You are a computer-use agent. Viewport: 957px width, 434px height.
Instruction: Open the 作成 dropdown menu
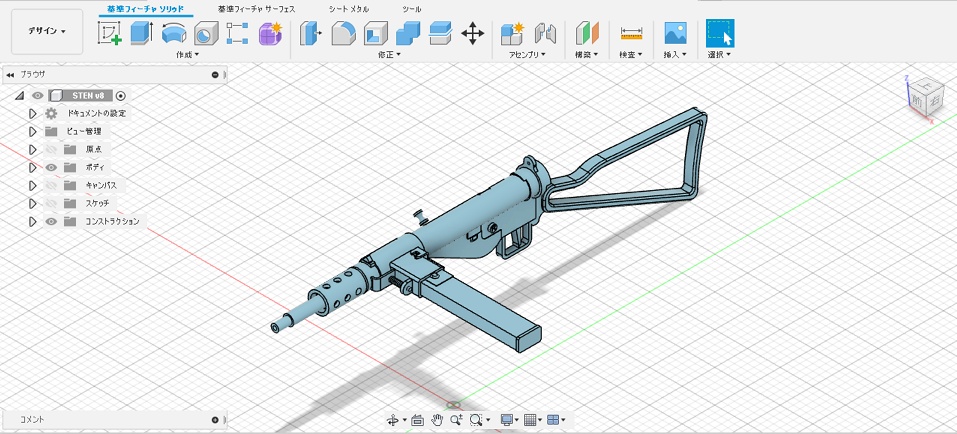click(x=187, y=54)
